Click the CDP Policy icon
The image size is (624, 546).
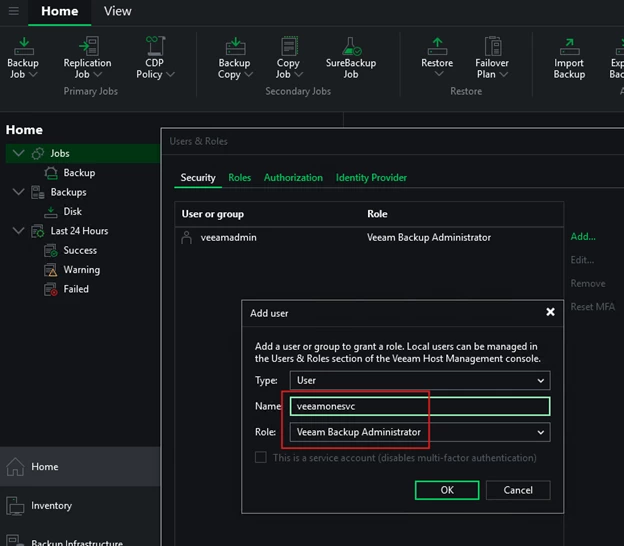(154, 57)
